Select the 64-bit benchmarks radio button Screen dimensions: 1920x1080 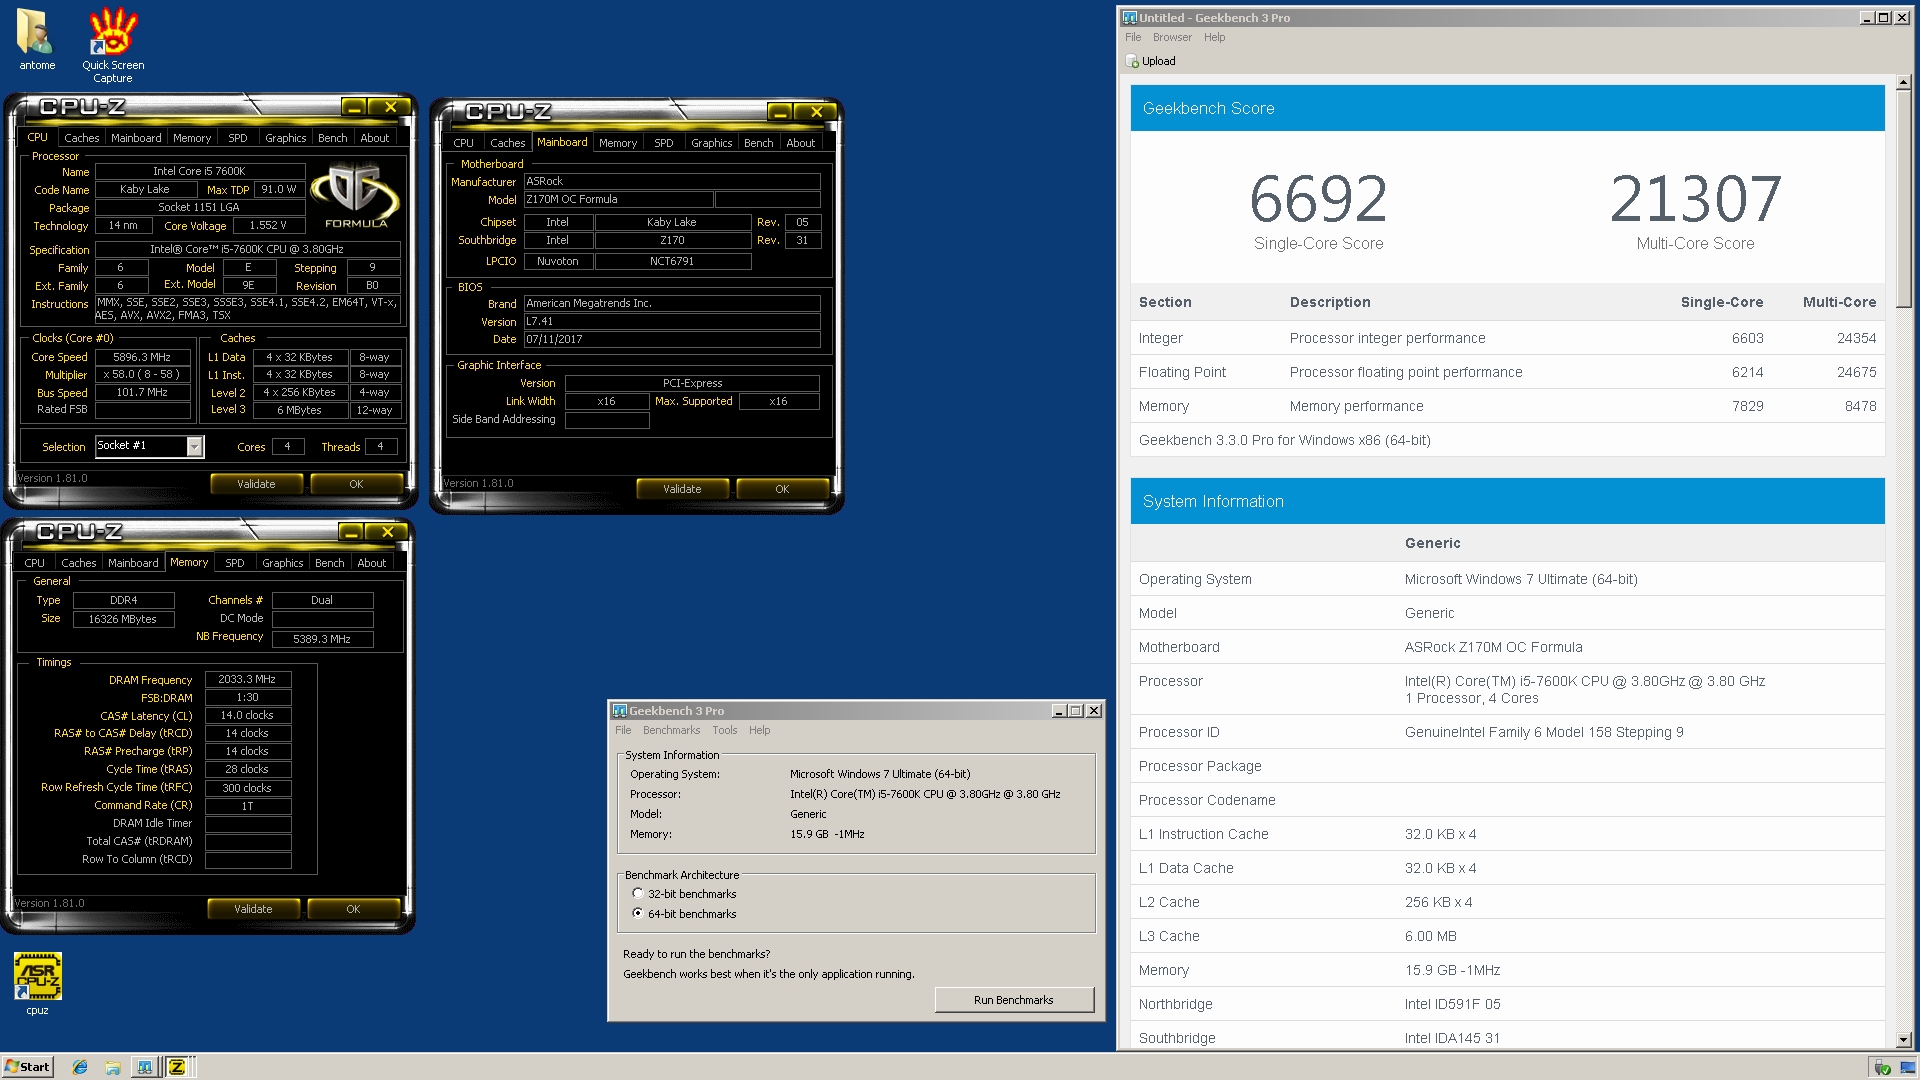click(638, 914)
